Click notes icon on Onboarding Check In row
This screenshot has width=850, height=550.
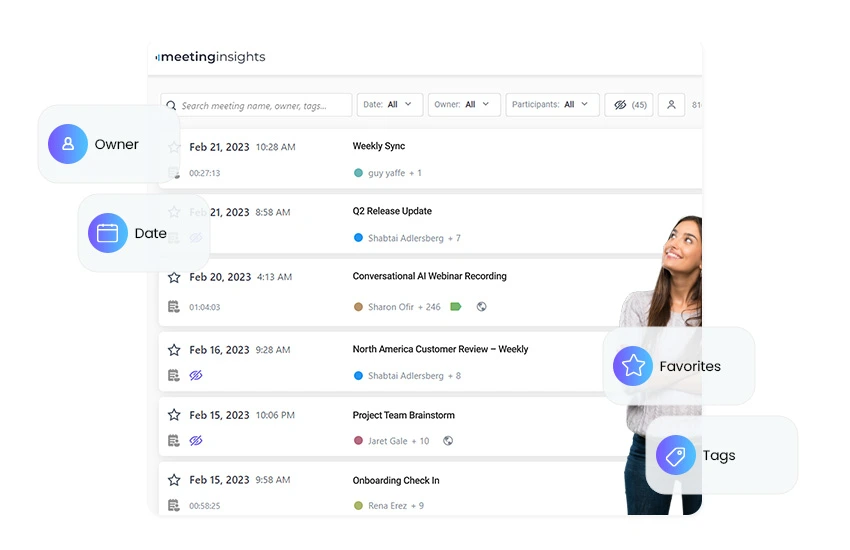pyautogui.click(x=174, y=506)
